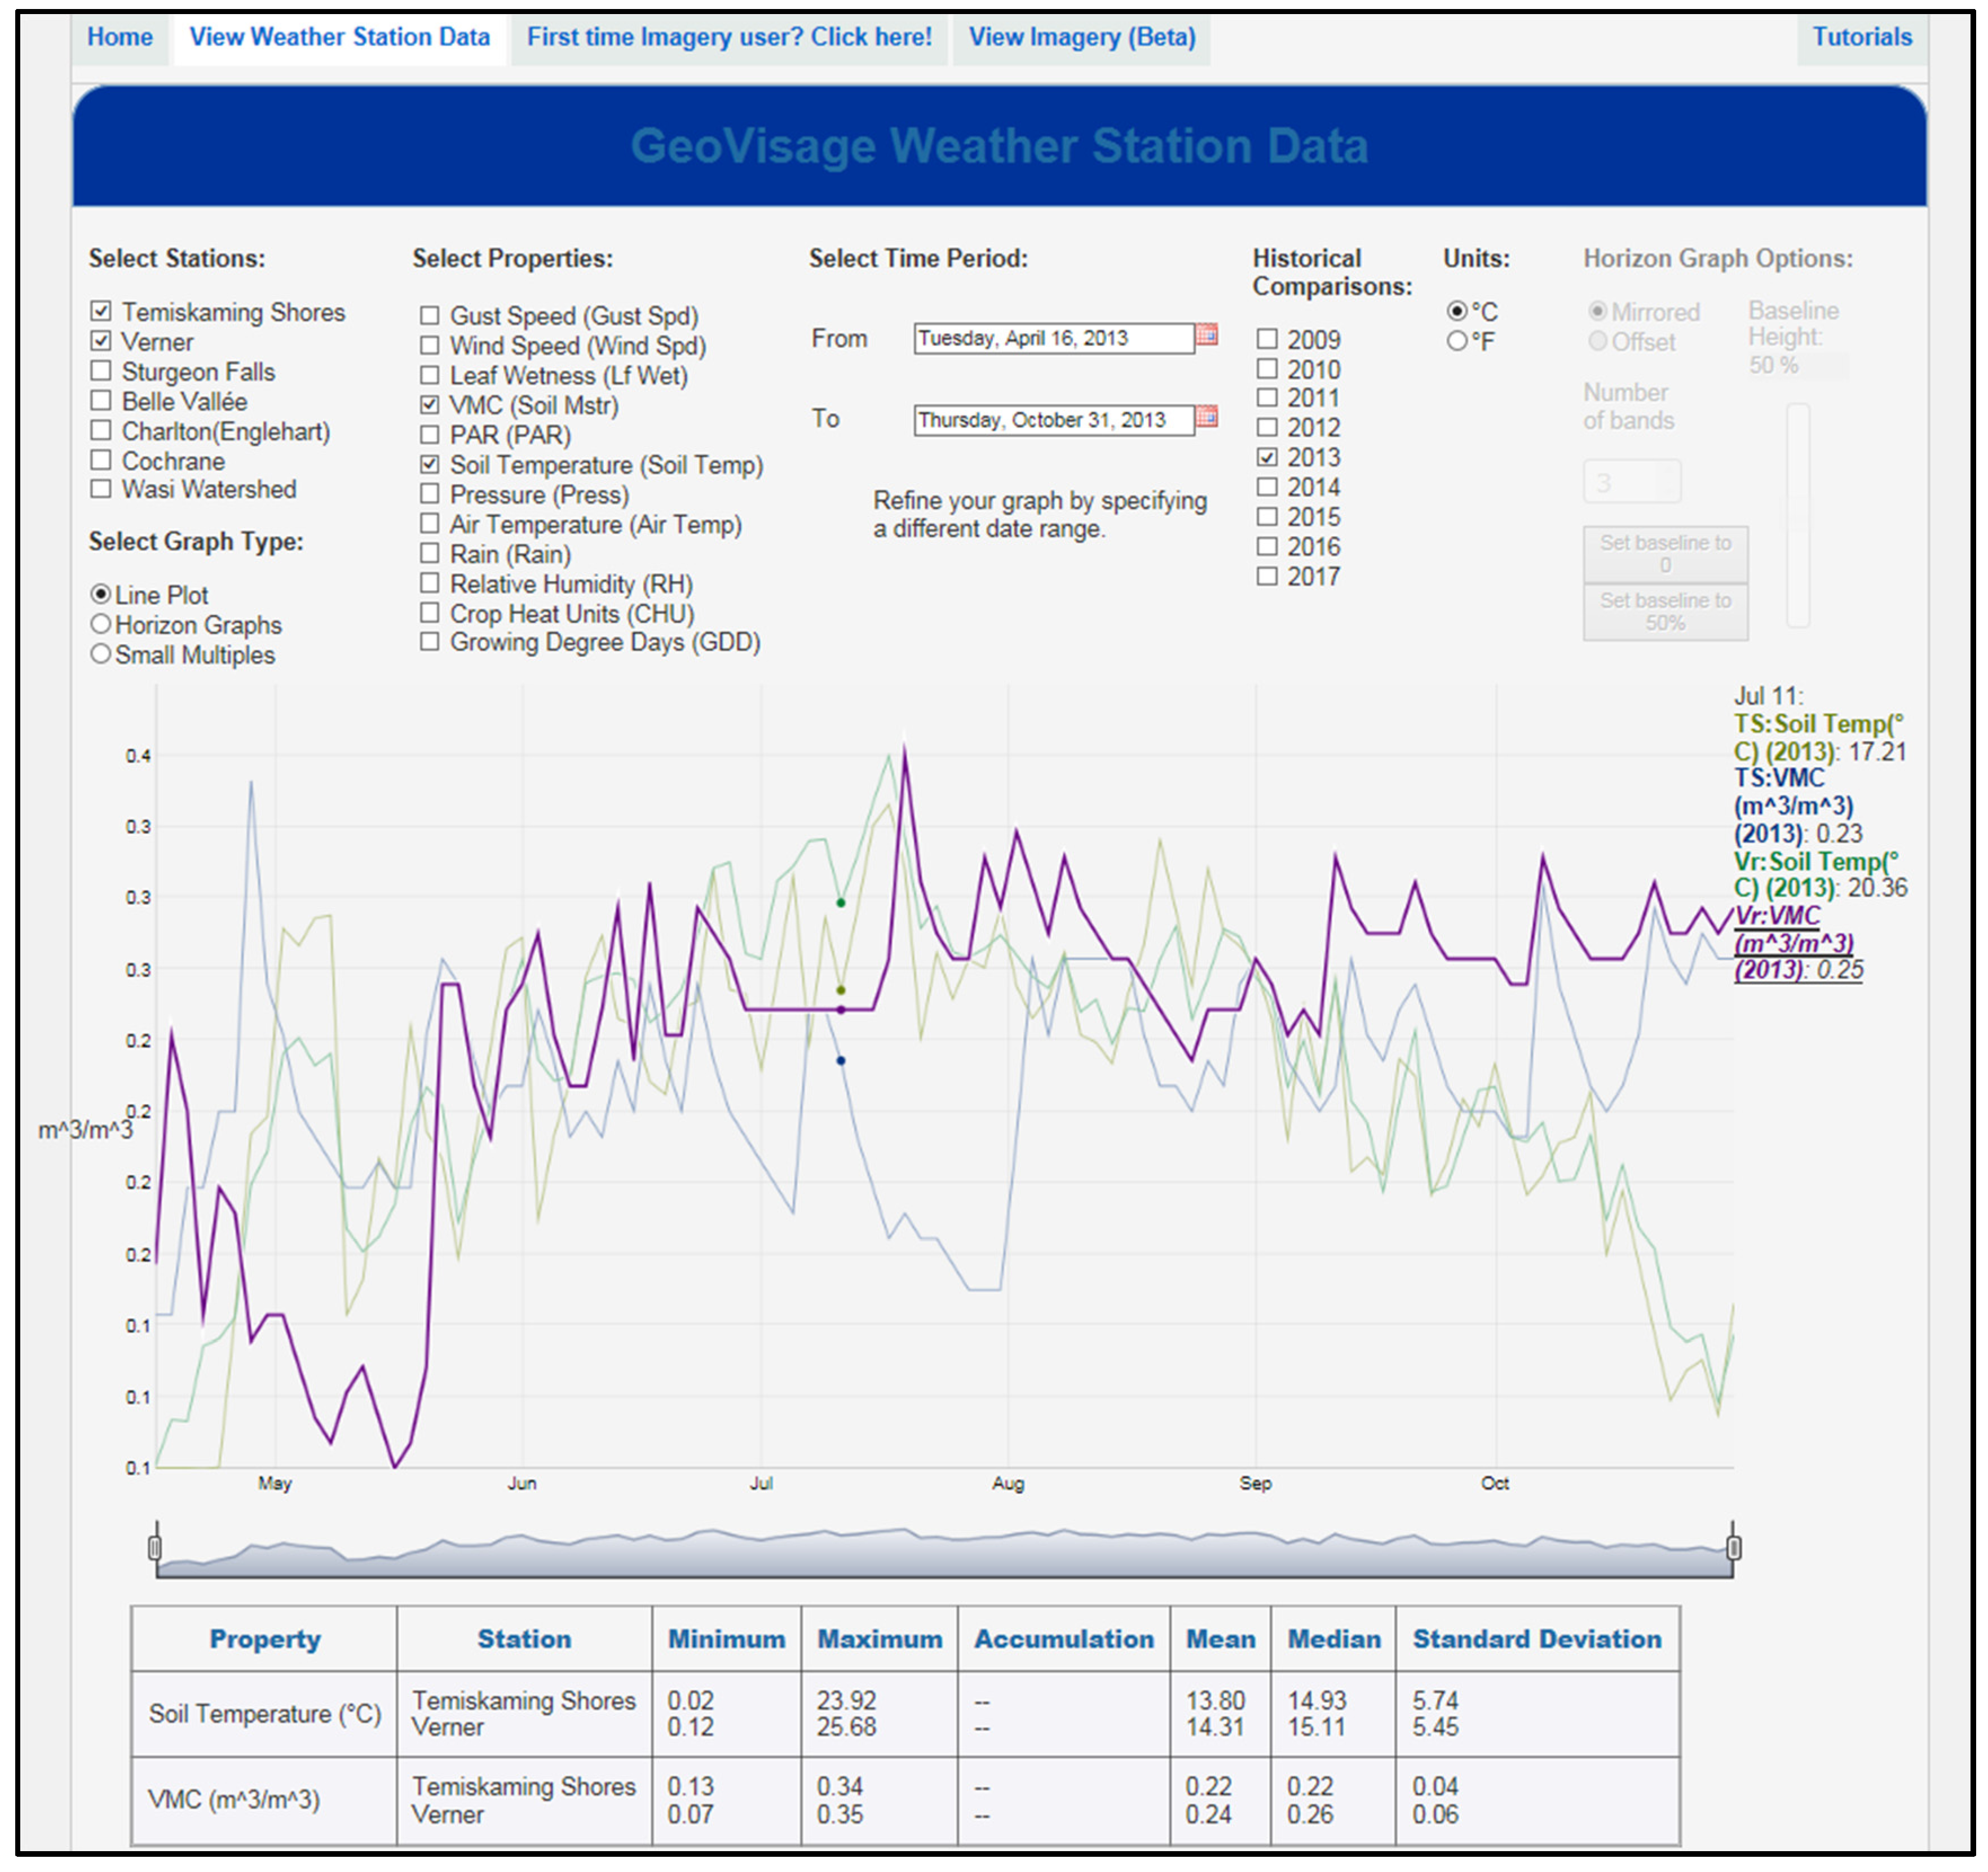Uncheck 2013 historical comparison
This screenshot has height=1872, width=1988.
pyautogui.click(x=1267, y=457)
